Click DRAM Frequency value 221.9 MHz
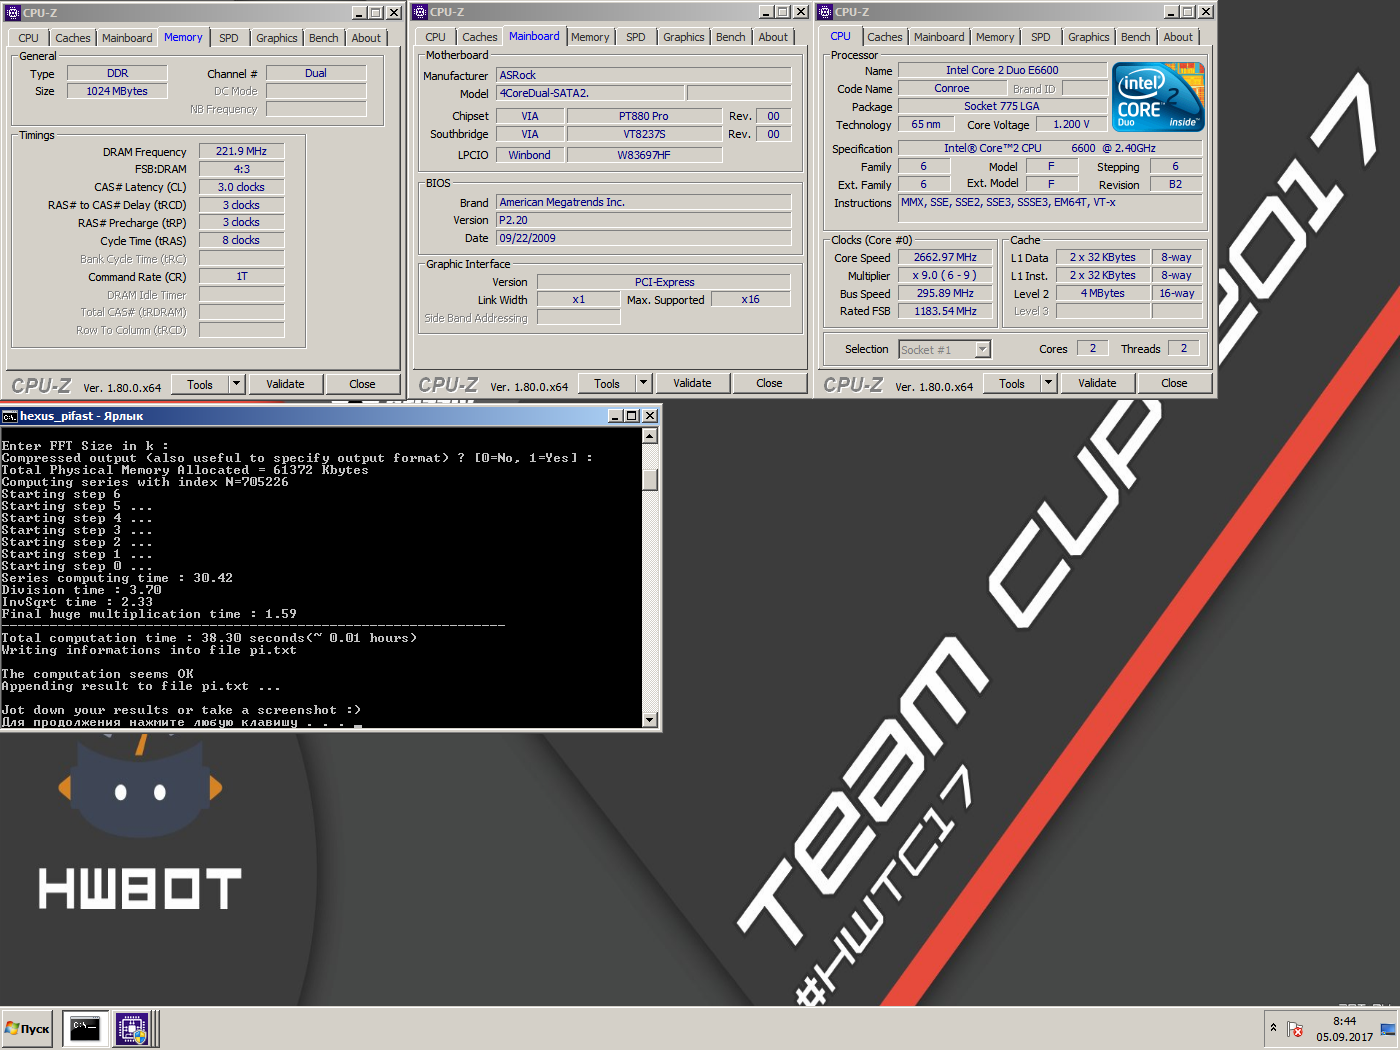 pyautogui.click(x=241, y=151)
